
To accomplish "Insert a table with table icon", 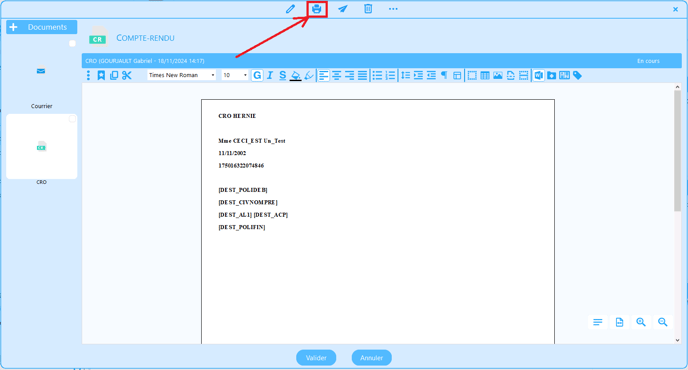I will [x=485, y=75].
